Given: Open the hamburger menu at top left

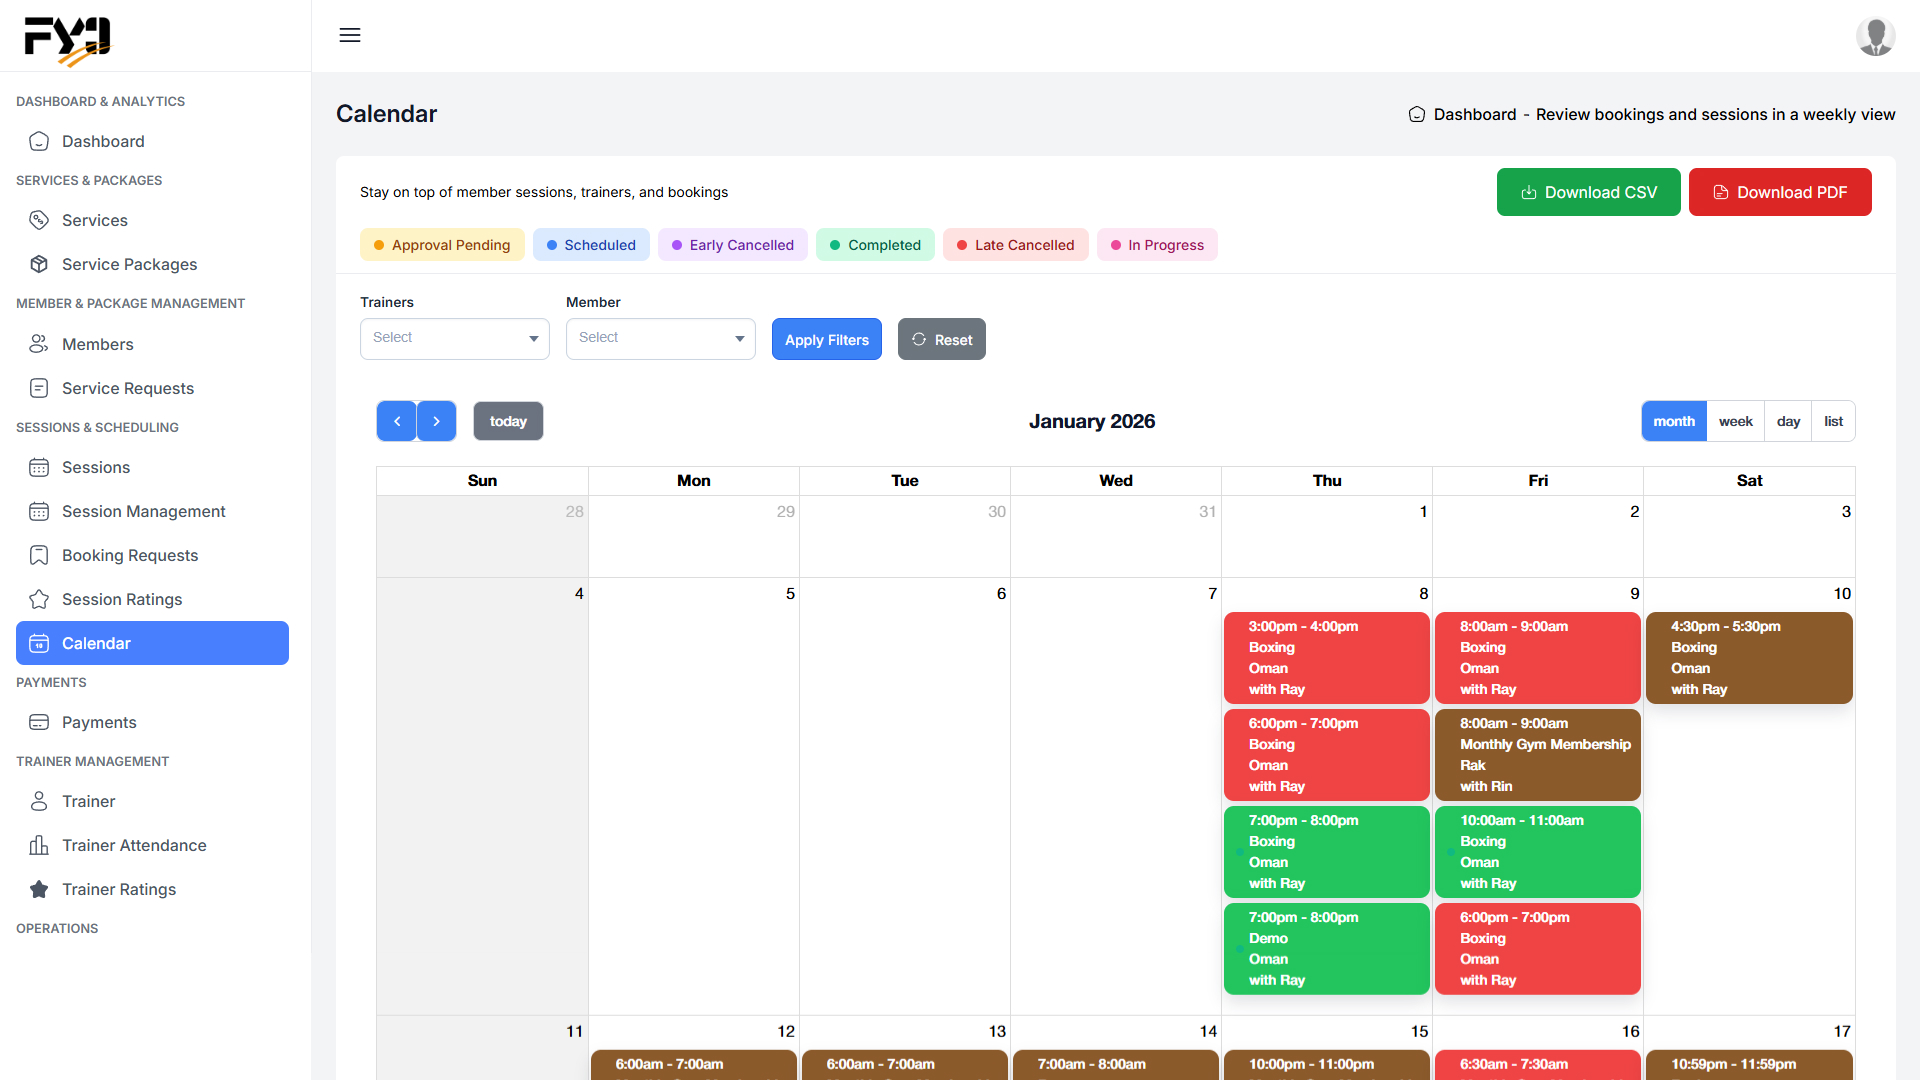Looking at the screenshot, I should (x=350, y=35).
